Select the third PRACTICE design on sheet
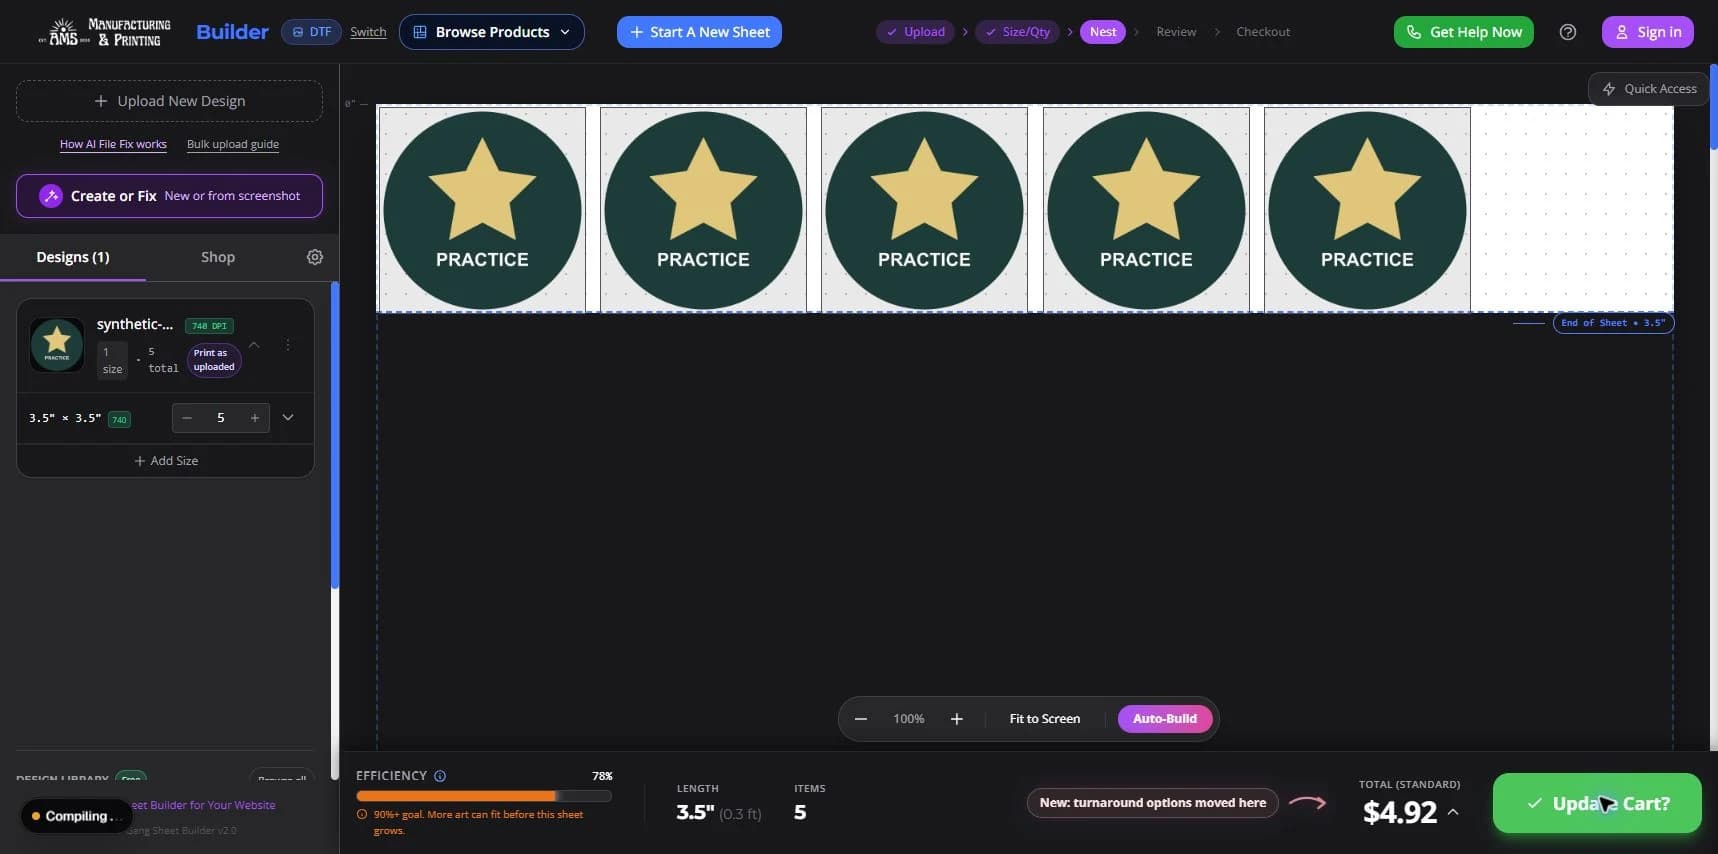This screenshot has width=1718, height=854. 924,210
